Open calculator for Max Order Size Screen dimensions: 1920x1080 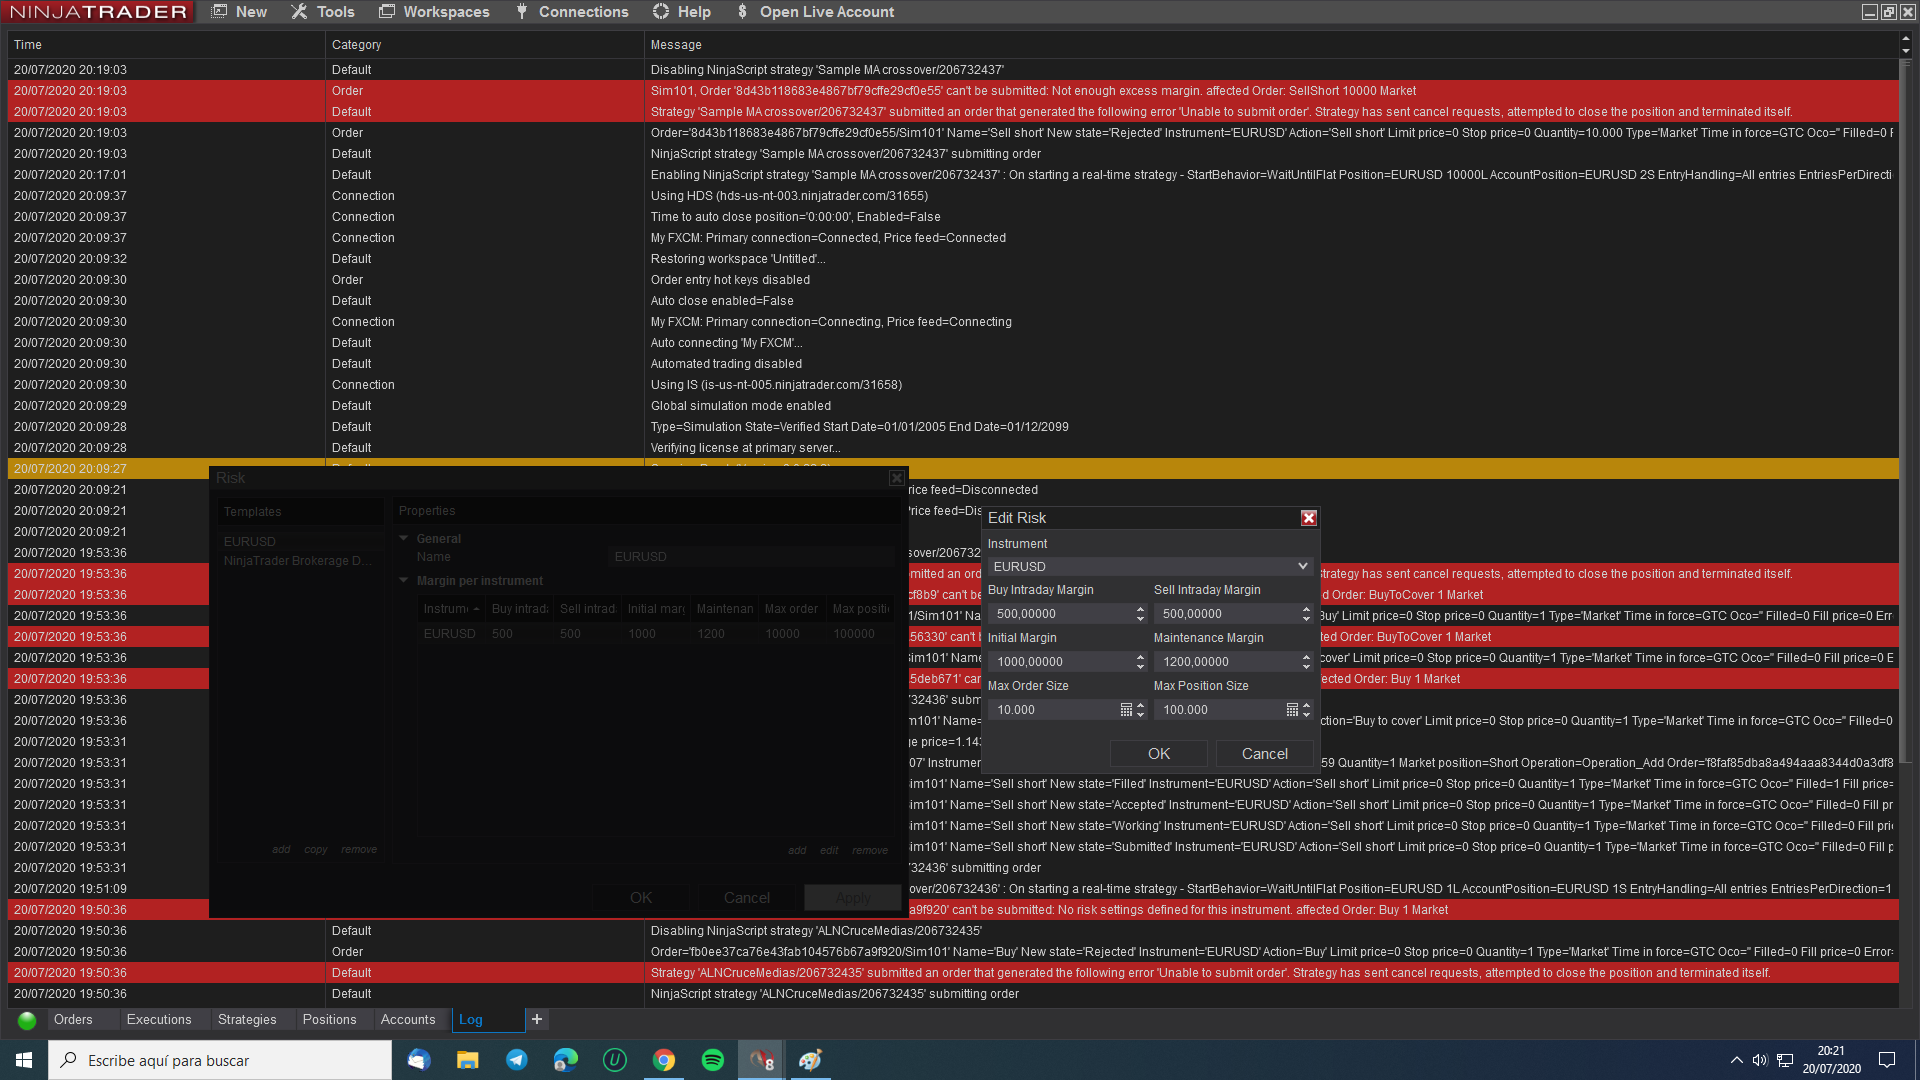pos(1126,710)
